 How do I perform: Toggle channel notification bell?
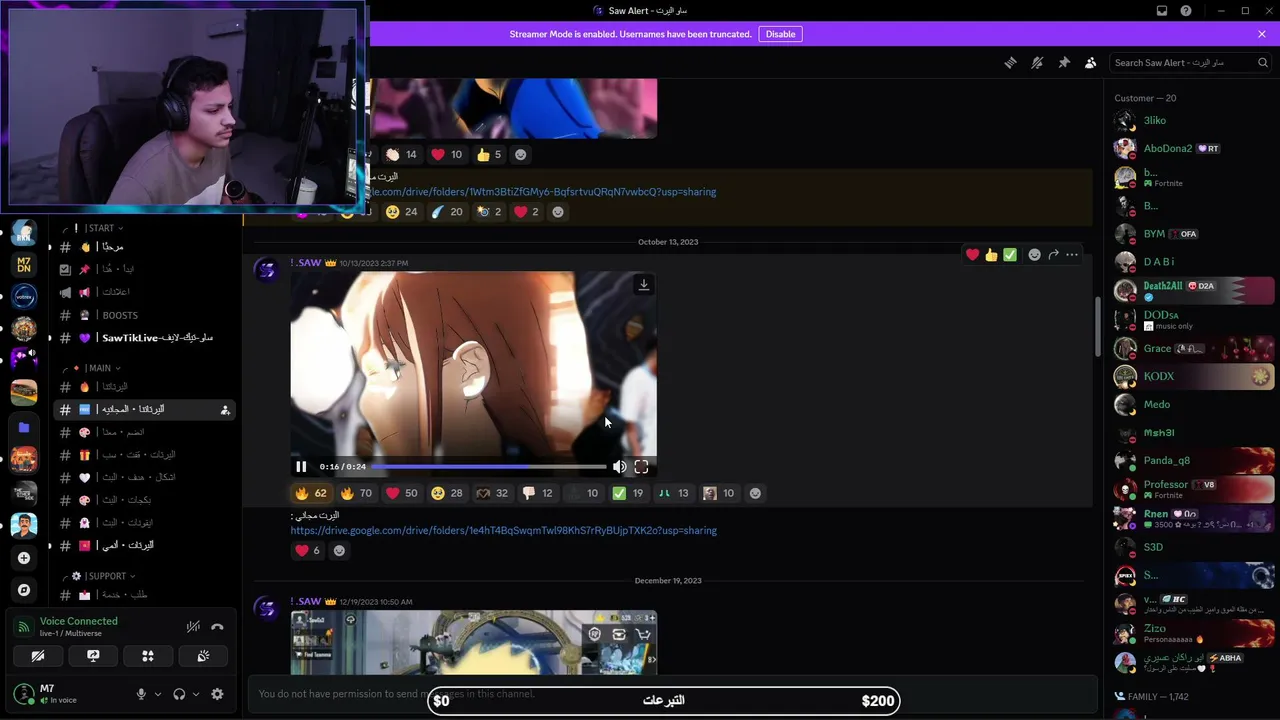pos(1037,62)
